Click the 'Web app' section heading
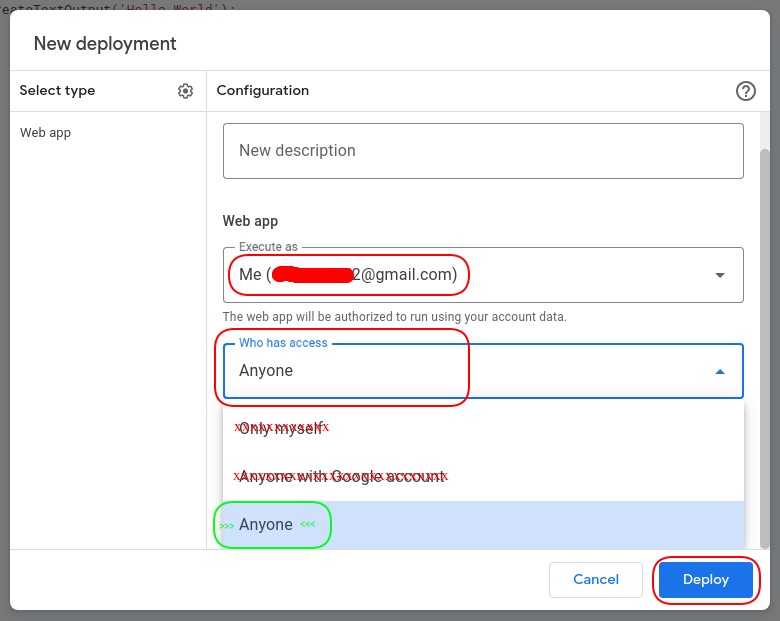Viewport: 780px width, 621px height. [x=250, y=221]
